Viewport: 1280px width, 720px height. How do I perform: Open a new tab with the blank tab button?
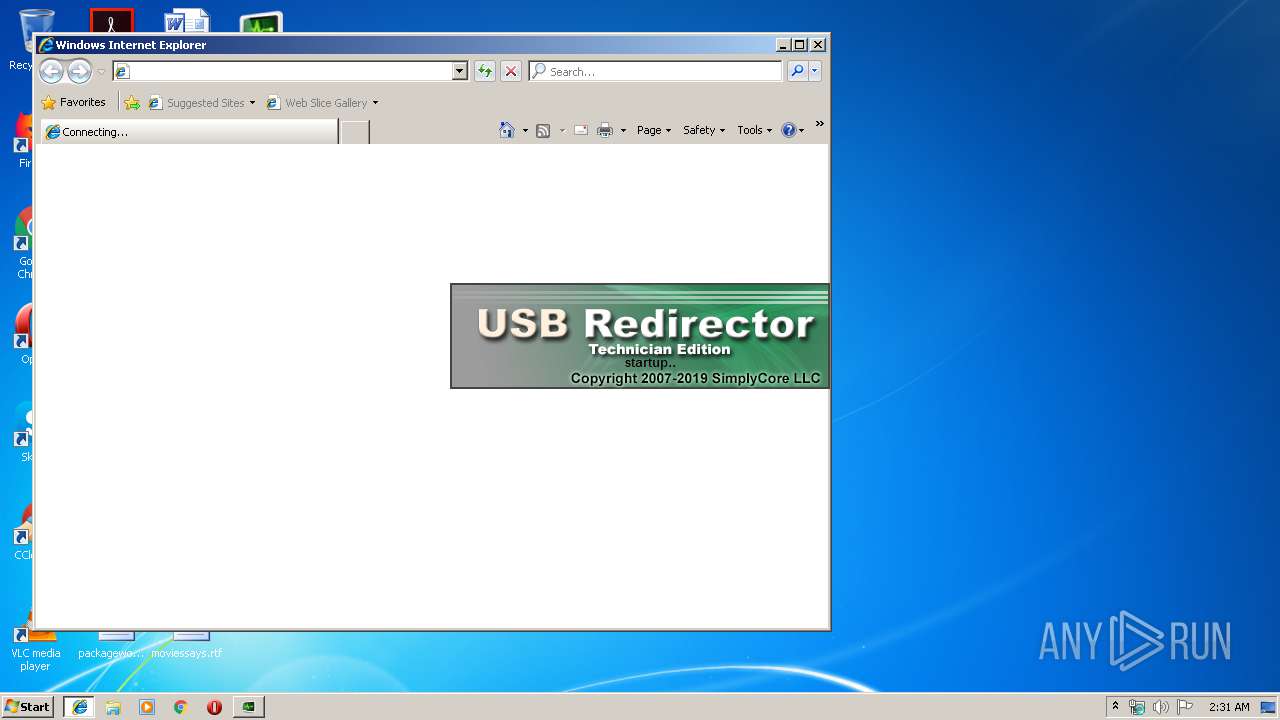coord(355,132)
